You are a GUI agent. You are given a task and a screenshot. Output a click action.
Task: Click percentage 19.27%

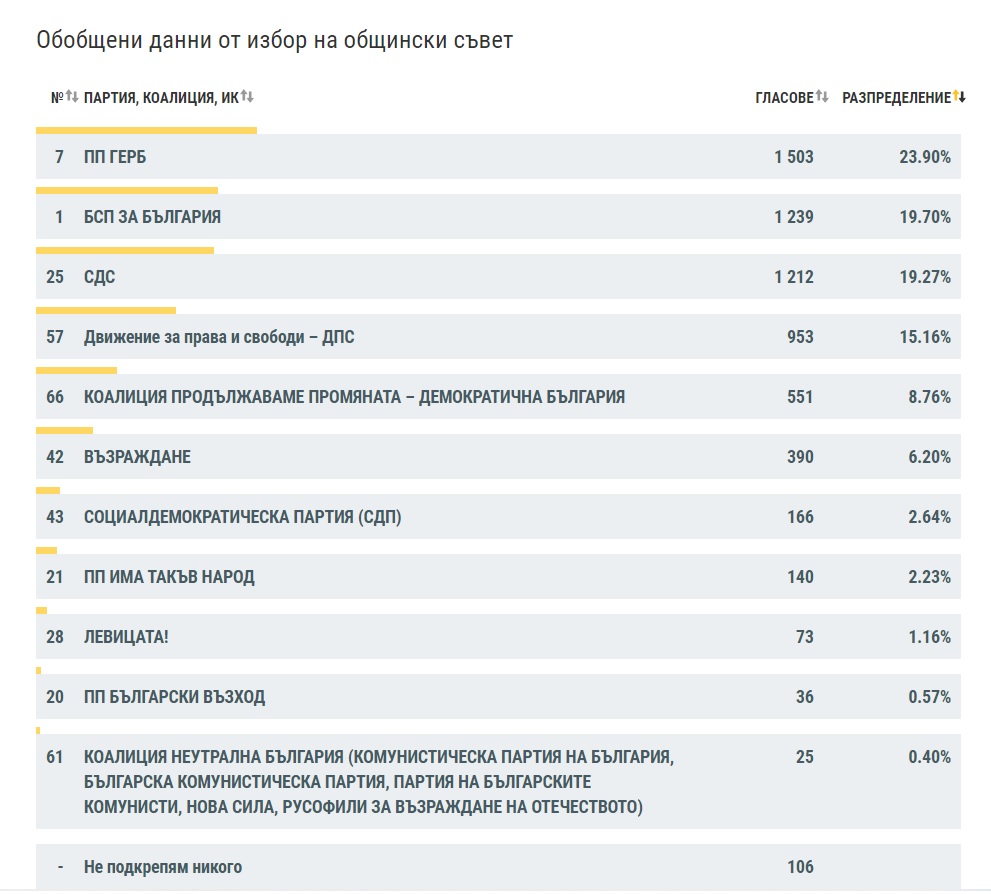[x=925, y=277]
